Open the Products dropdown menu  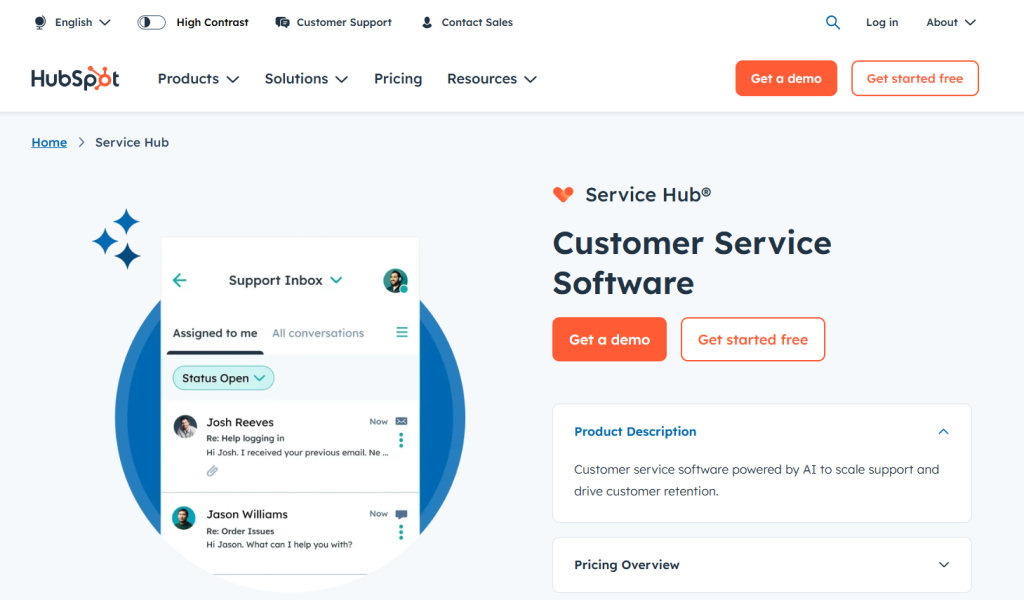(197, 78)
